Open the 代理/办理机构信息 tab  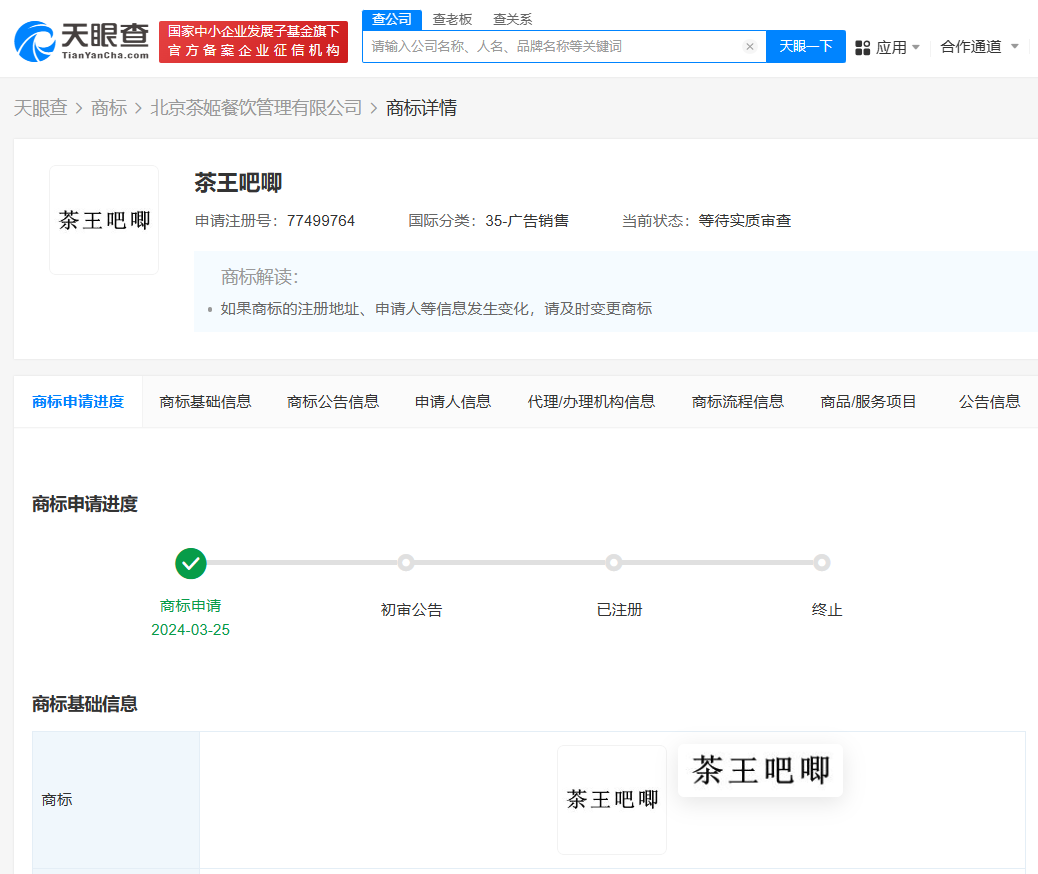(x=591, y=402)
